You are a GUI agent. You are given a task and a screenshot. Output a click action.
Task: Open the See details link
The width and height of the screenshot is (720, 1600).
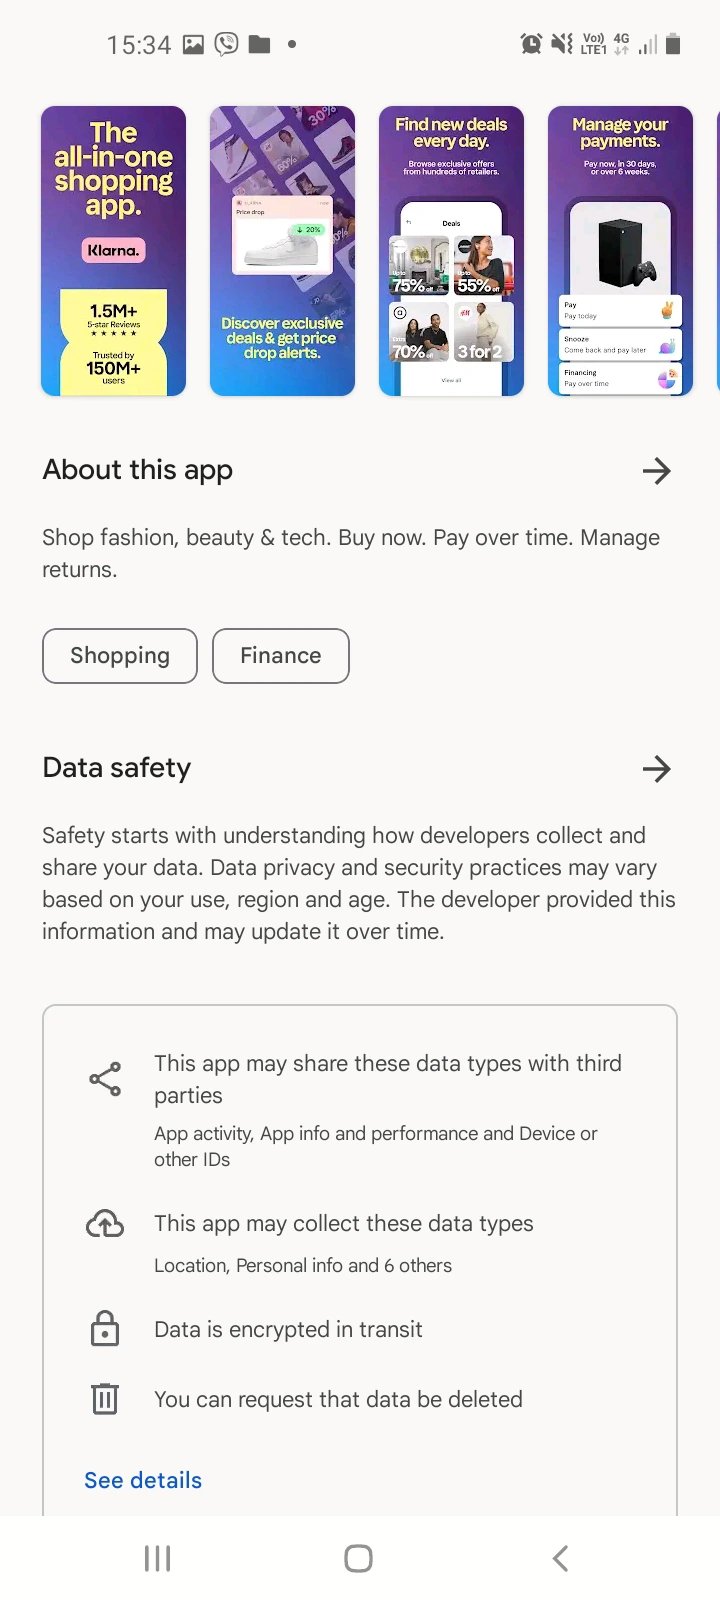(143, 1480)
